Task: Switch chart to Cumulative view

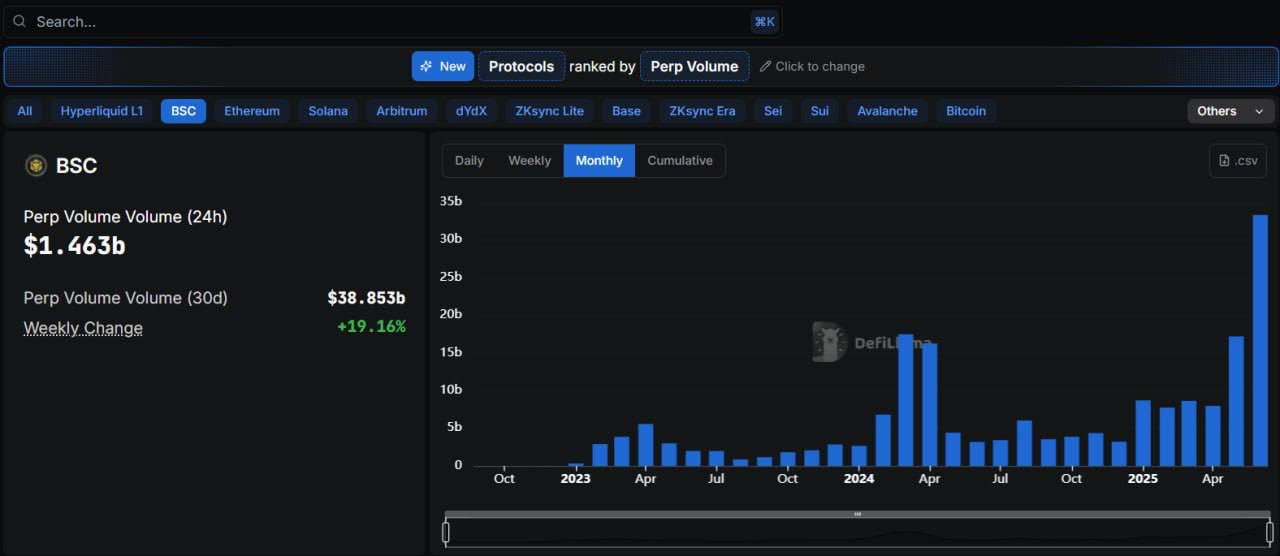Action: coord(680,161)
